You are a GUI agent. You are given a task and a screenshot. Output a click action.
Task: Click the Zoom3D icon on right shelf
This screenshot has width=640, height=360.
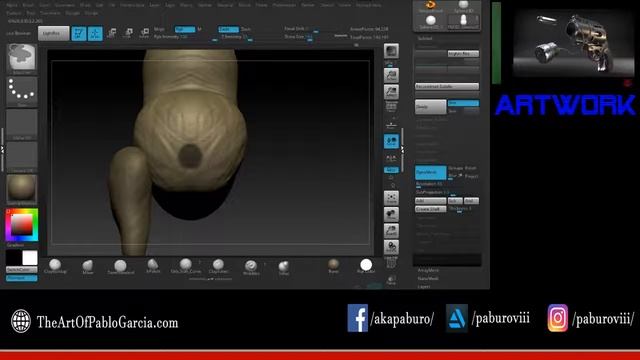pos(391,231)
